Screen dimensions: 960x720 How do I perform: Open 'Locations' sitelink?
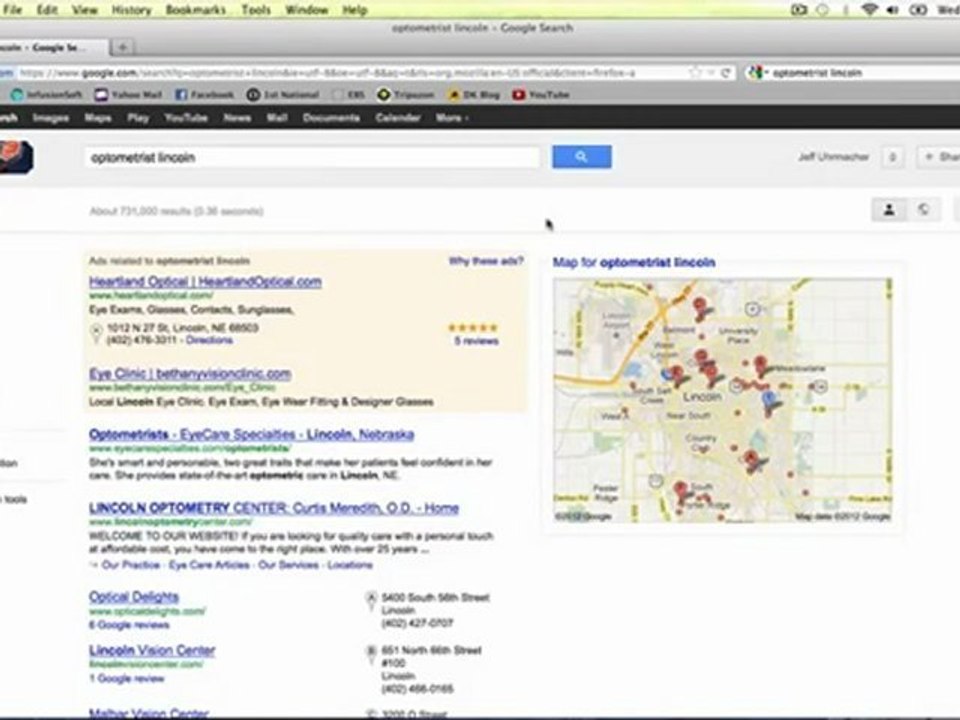[x=350, y=564]
